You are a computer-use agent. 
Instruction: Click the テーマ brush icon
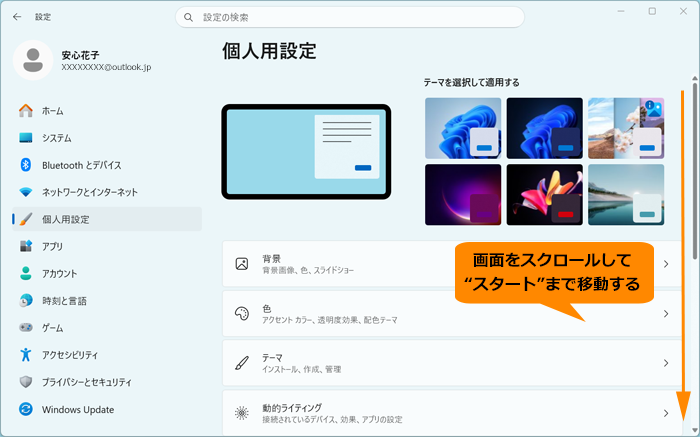point(242,363)
